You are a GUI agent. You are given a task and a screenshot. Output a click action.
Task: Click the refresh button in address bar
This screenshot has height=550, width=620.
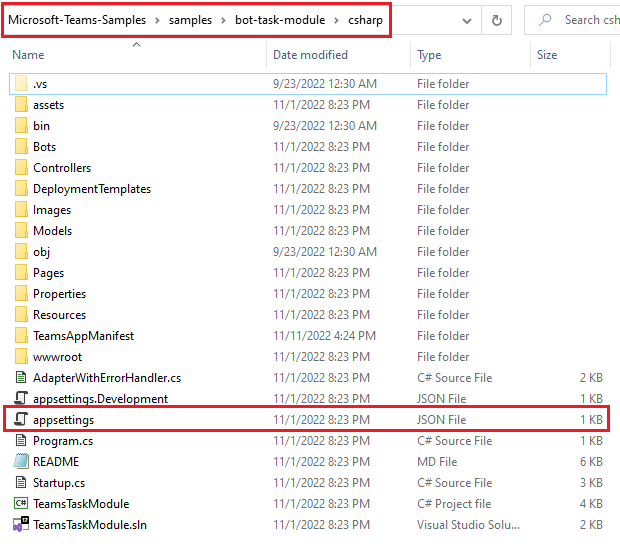click(x=497, y=20)
